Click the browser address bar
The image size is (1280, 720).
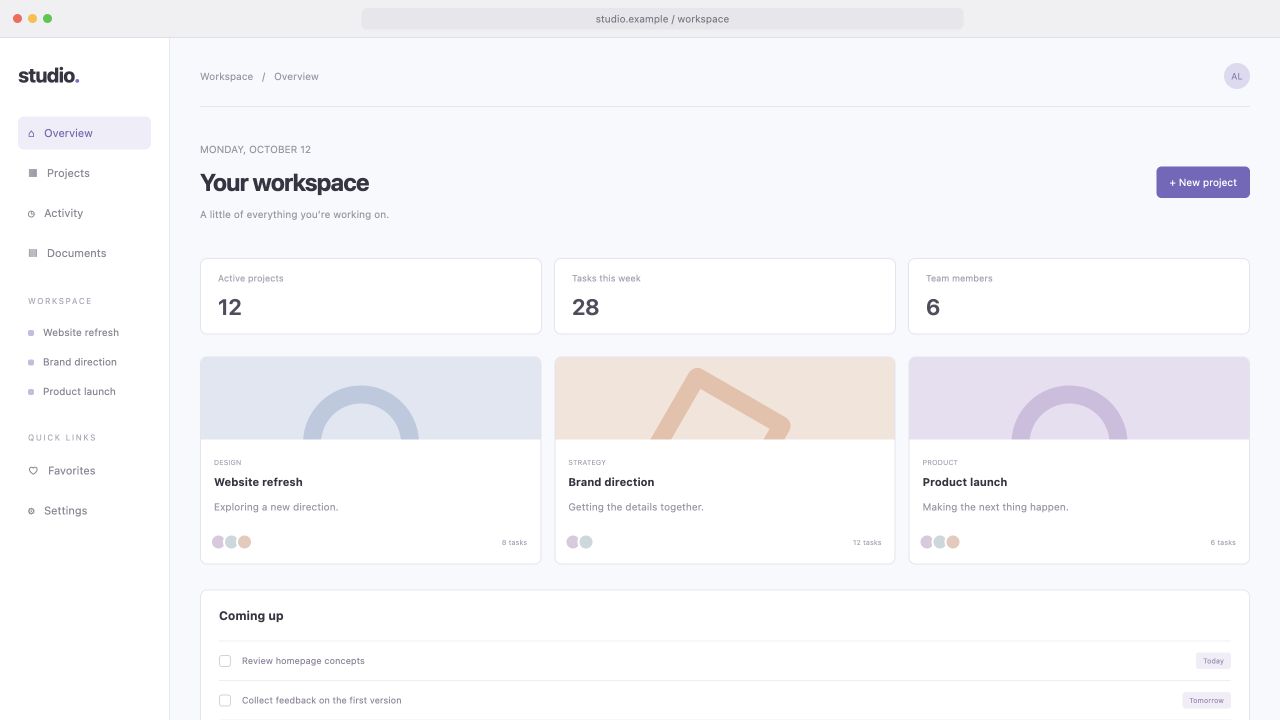click(x=662, y=19)
